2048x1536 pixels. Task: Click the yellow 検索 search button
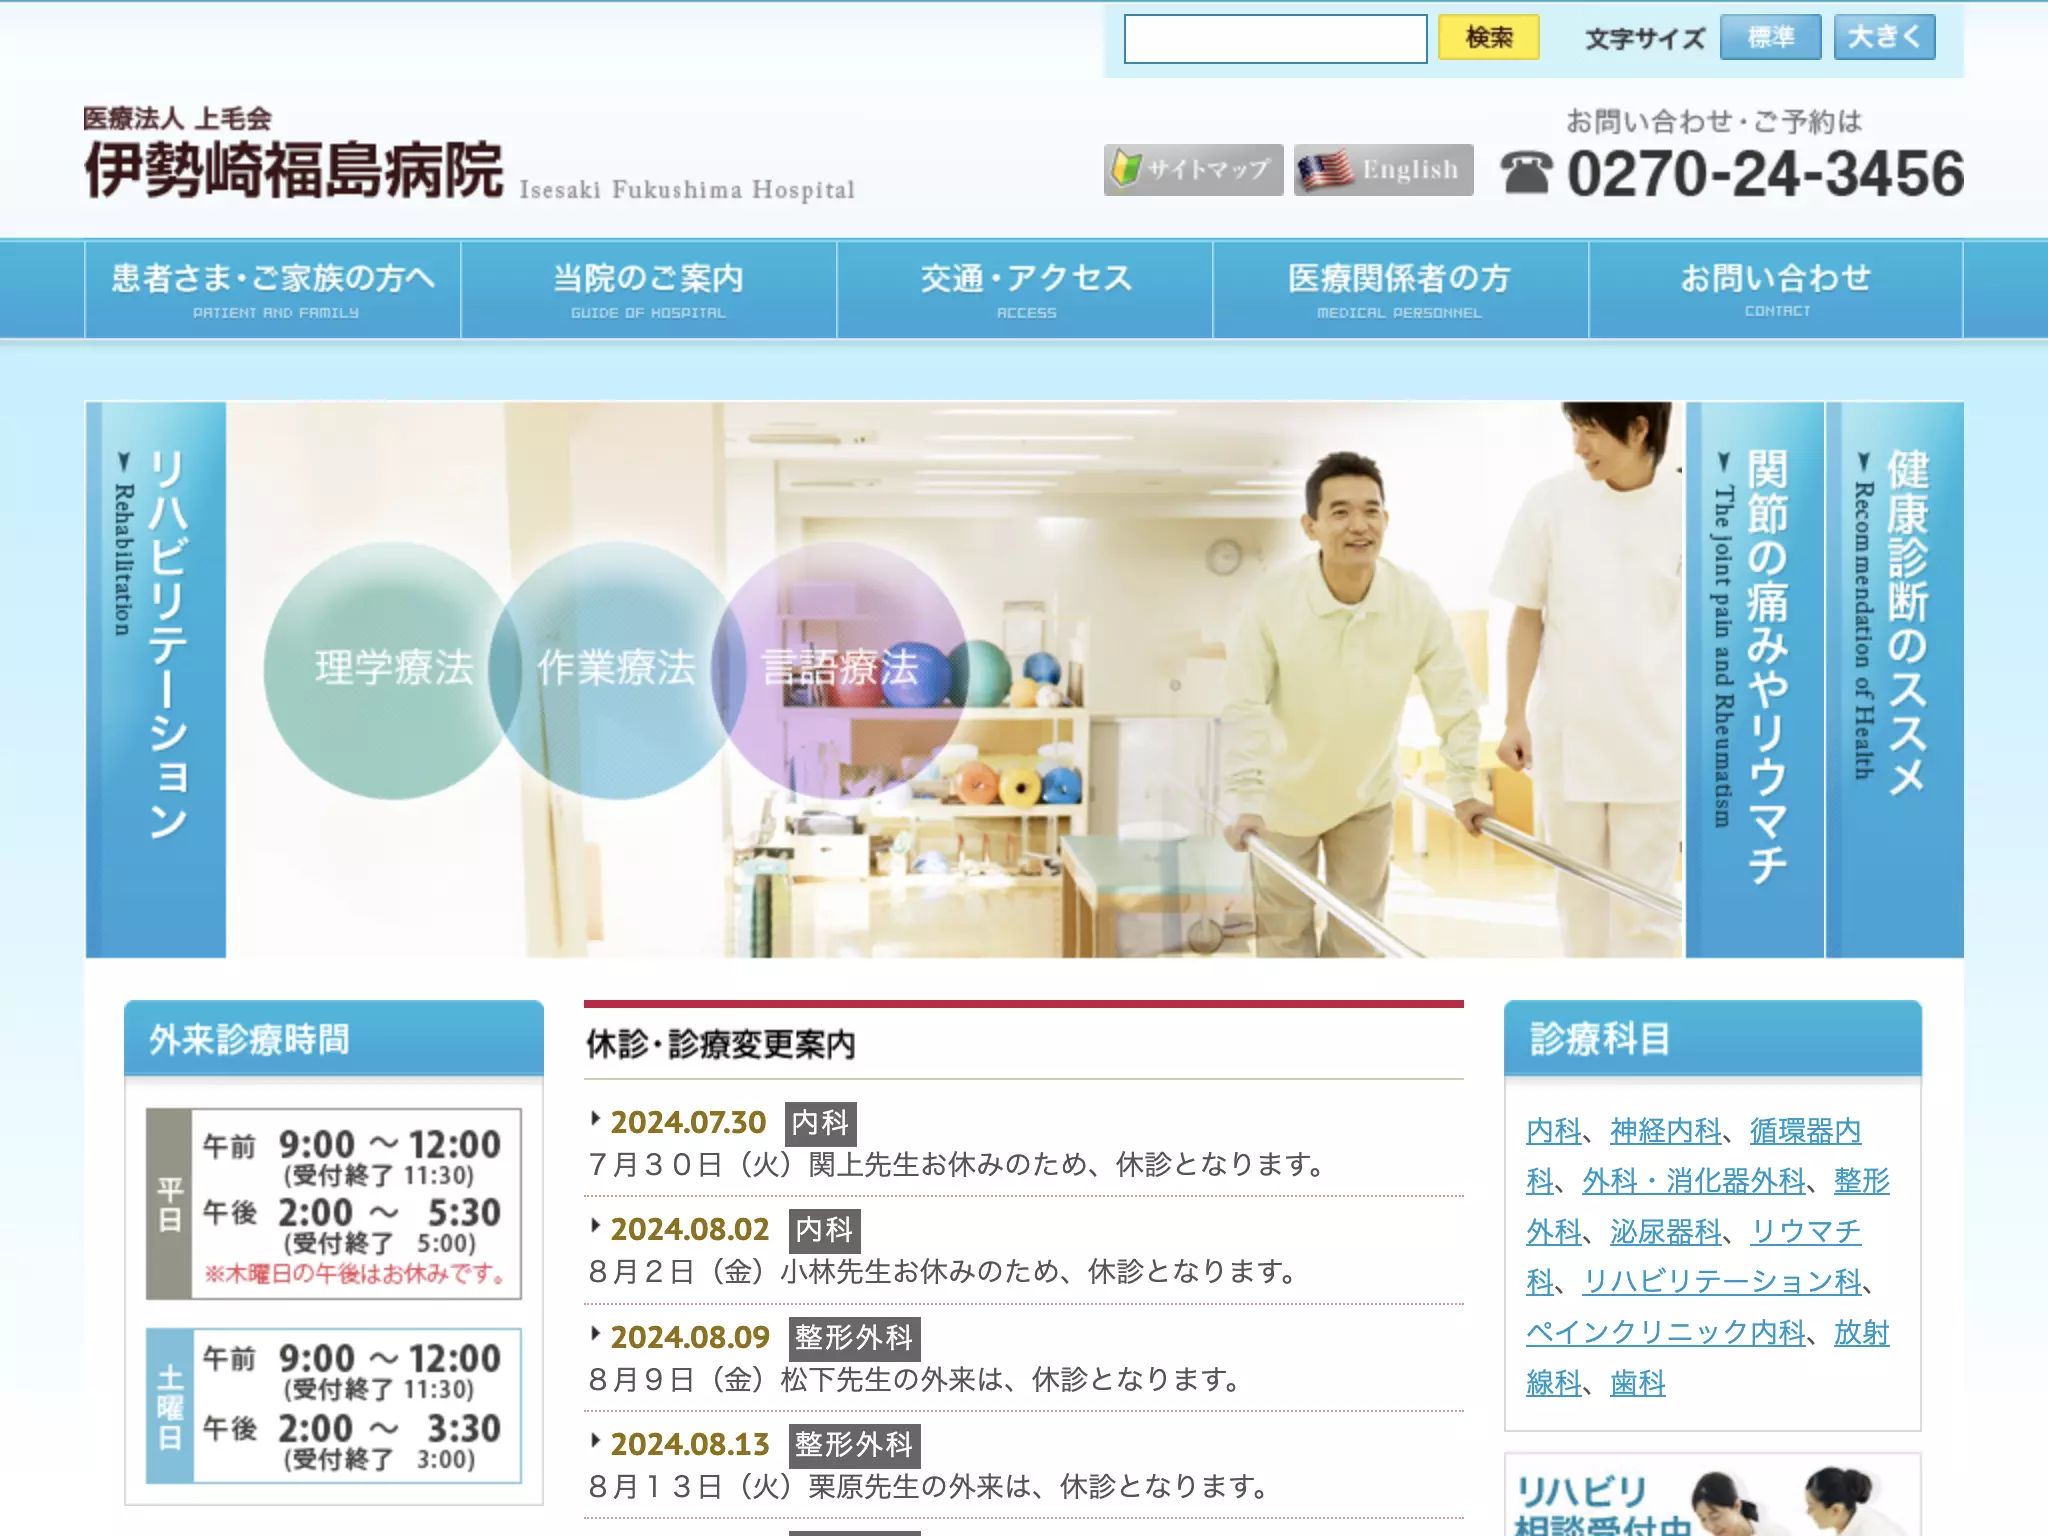coord(1488,38)
